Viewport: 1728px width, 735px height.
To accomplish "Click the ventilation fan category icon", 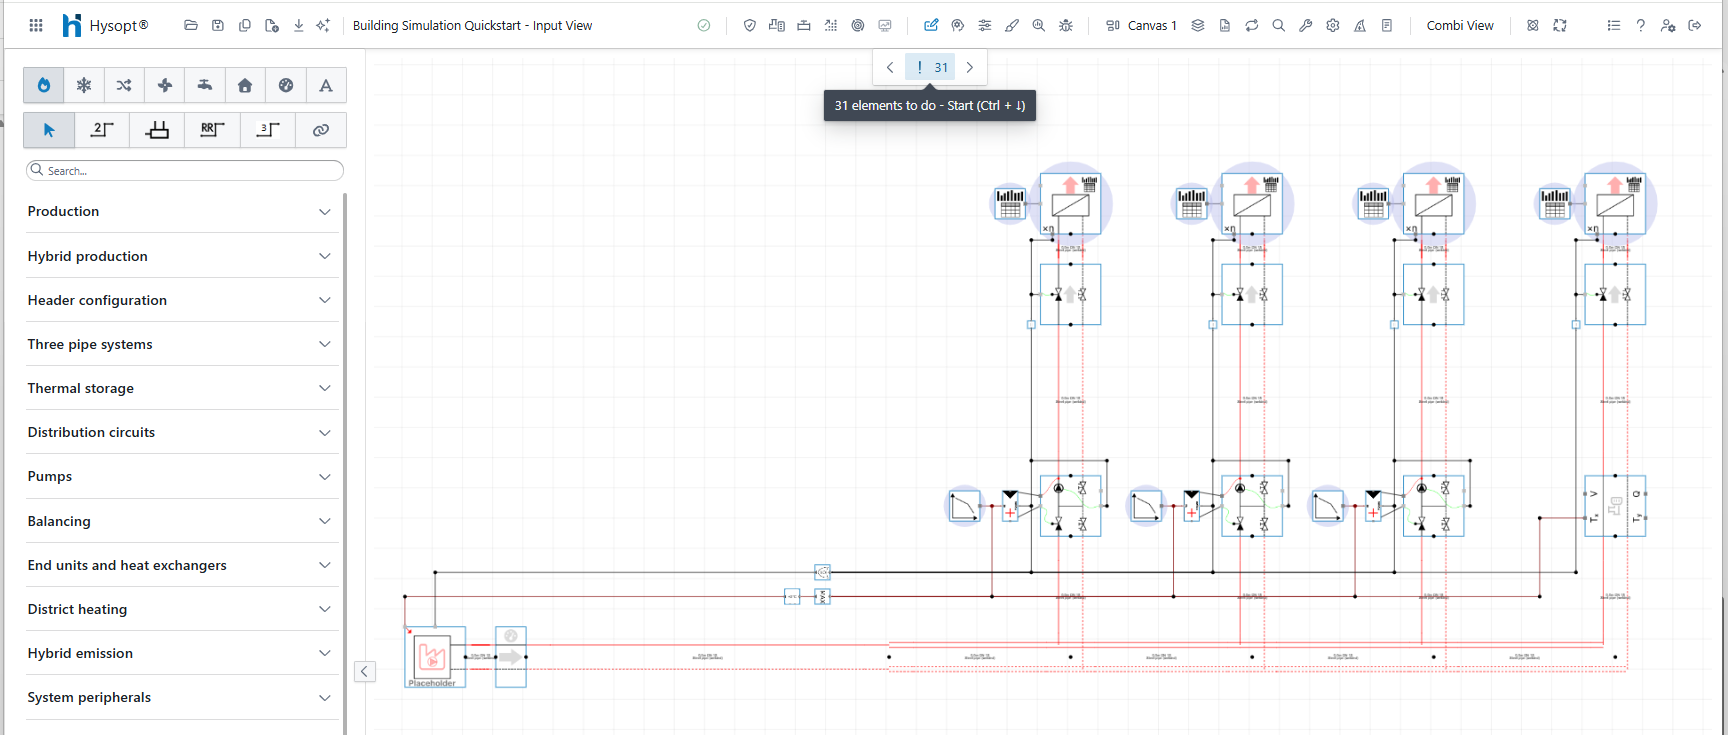I will click(x=165, y=86).
